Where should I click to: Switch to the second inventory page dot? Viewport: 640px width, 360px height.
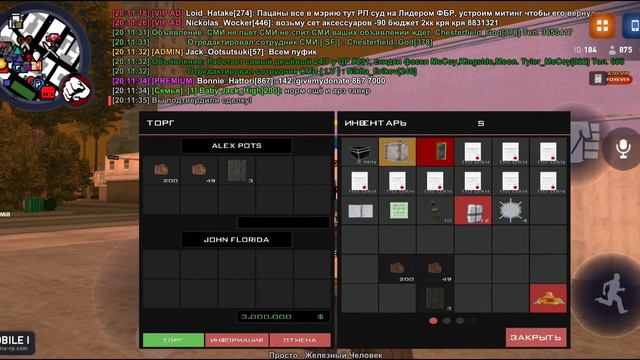pos(447,321)
